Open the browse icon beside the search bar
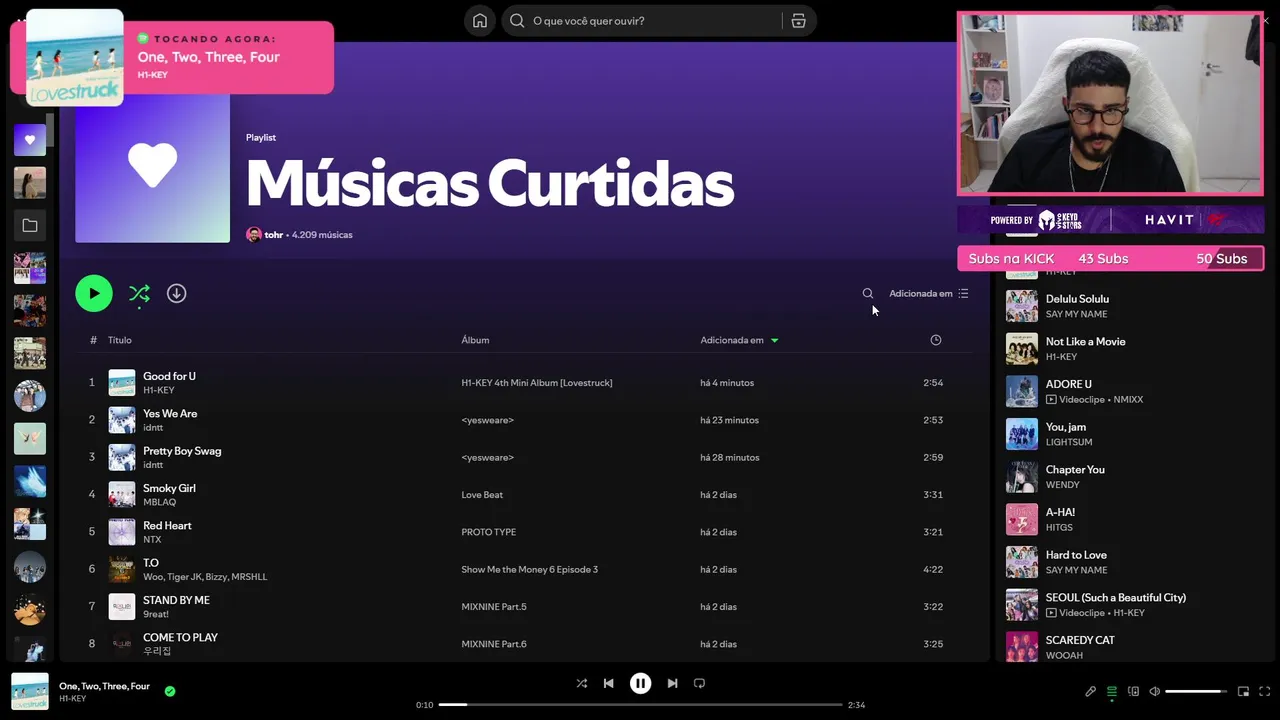Screen dimensions: 1280x720 tap(798, 21)
